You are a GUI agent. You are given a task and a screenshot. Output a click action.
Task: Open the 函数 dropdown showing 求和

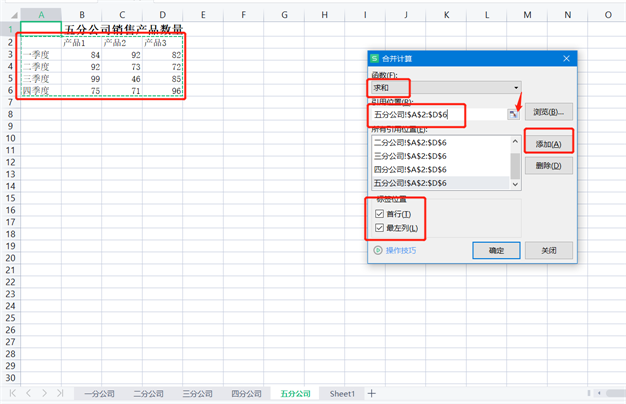click(x=445, y=88)
